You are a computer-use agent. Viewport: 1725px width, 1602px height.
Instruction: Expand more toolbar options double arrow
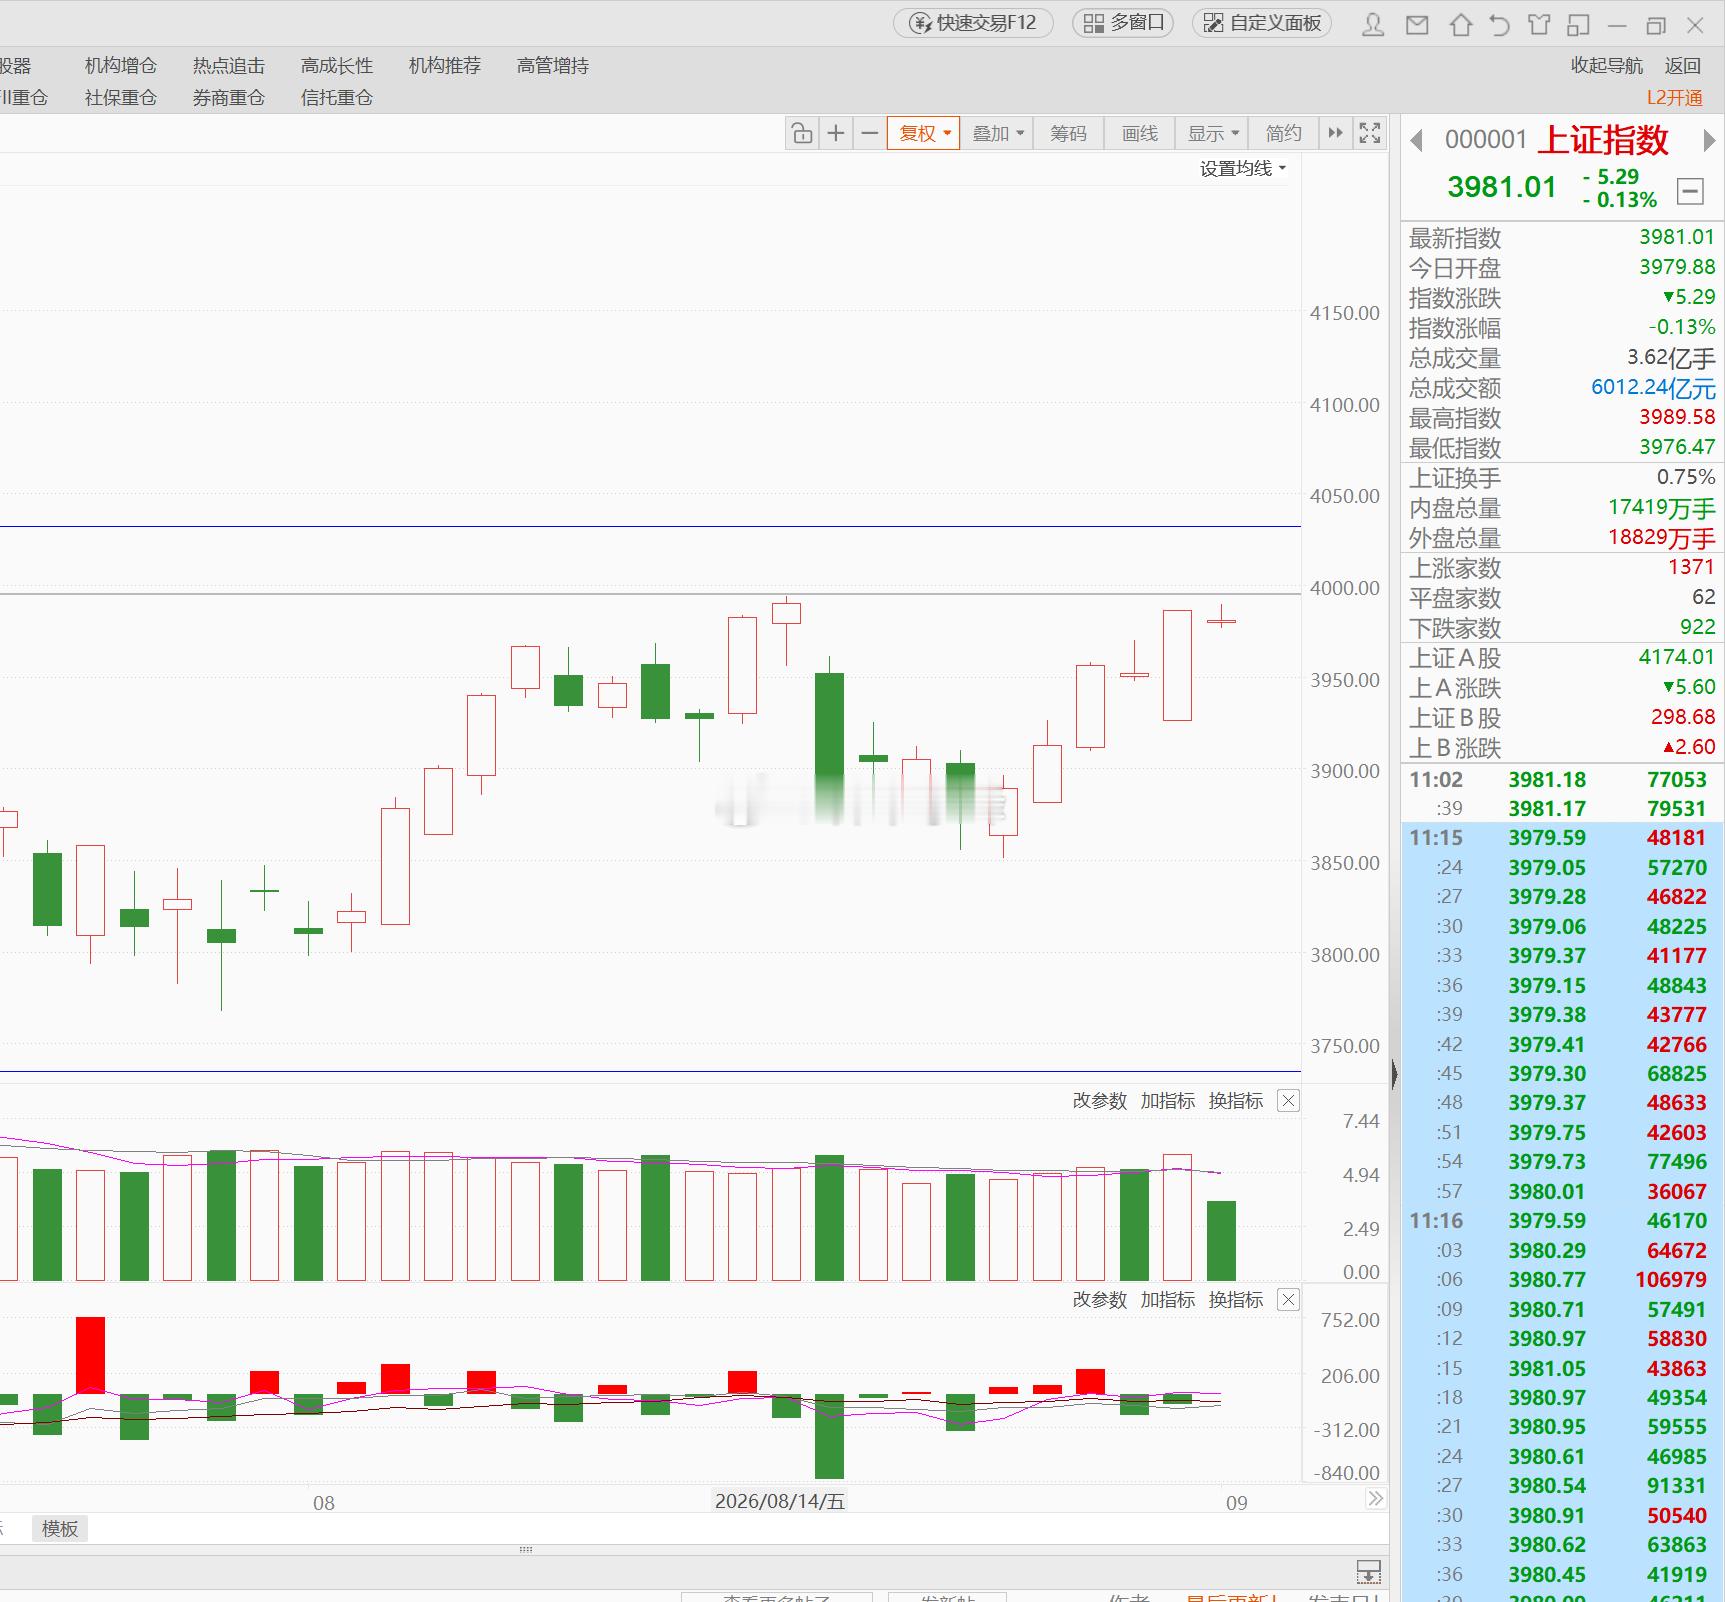click(1335, 133)
